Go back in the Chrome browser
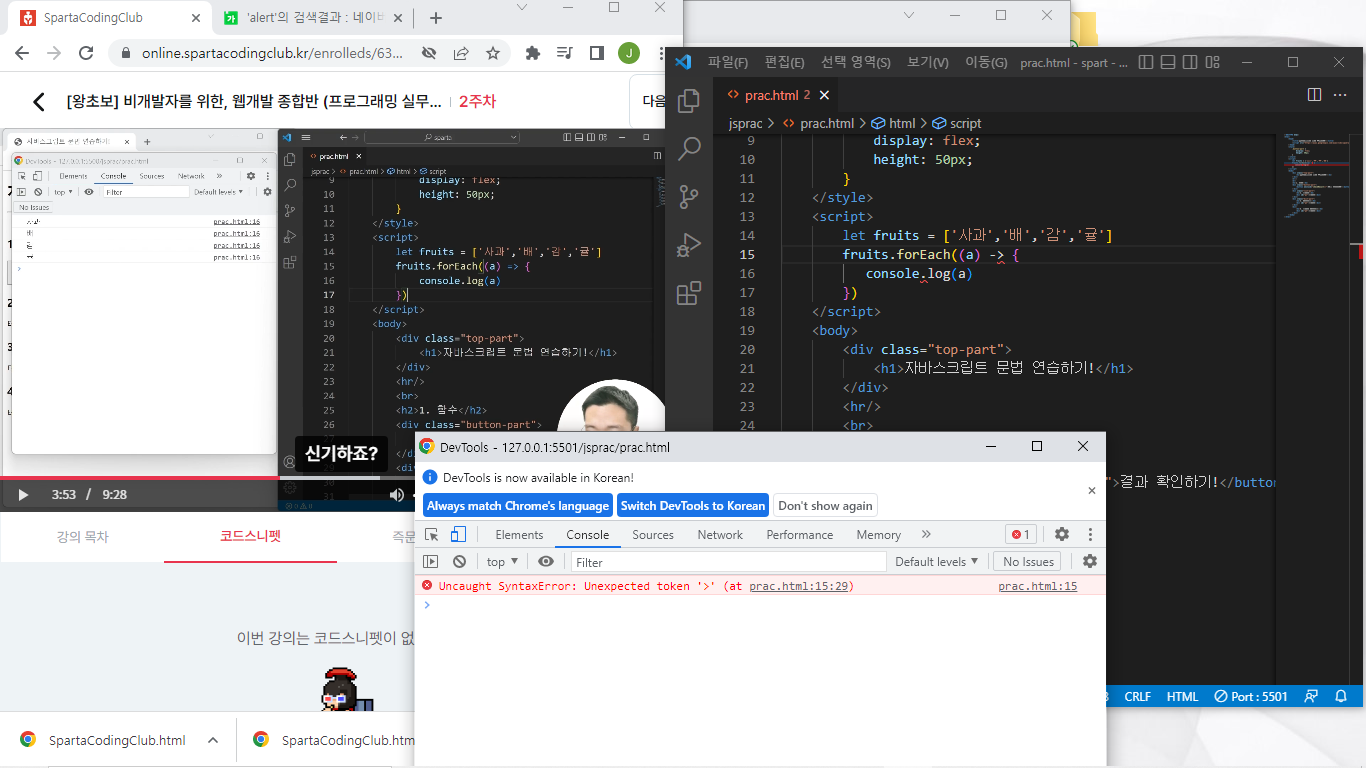Viewport: 1366px width, 768px height. pos(22,53)
